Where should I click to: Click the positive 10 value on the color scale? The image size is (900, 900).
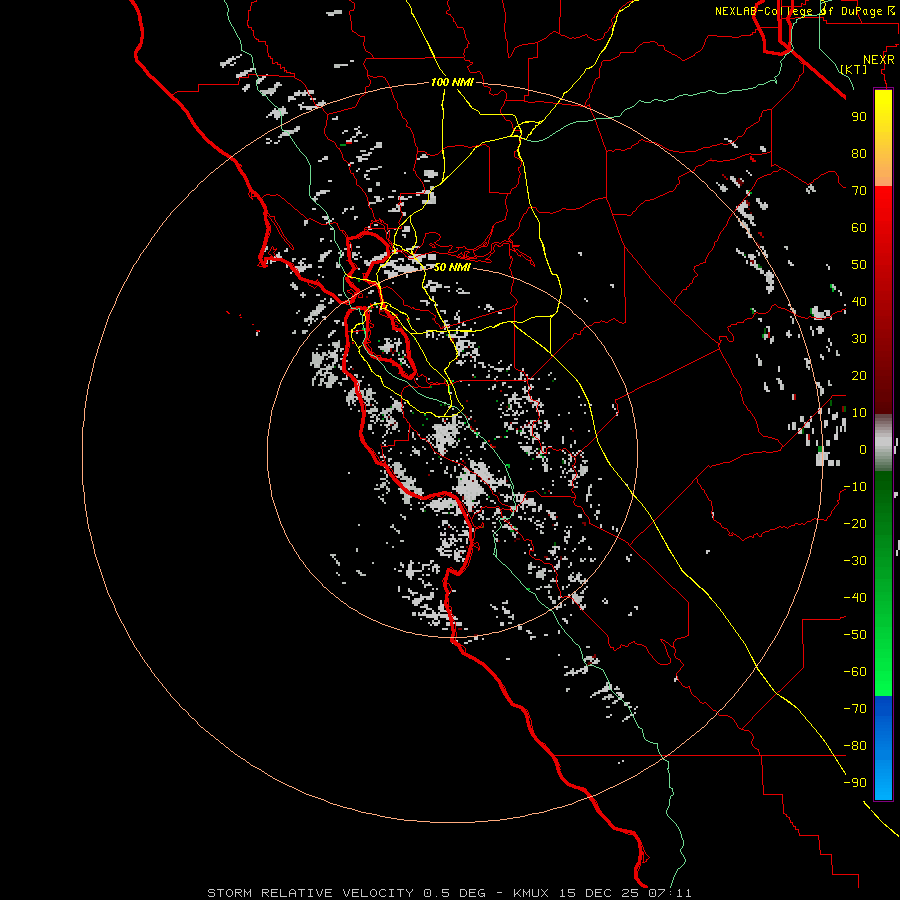click(859, 413)
